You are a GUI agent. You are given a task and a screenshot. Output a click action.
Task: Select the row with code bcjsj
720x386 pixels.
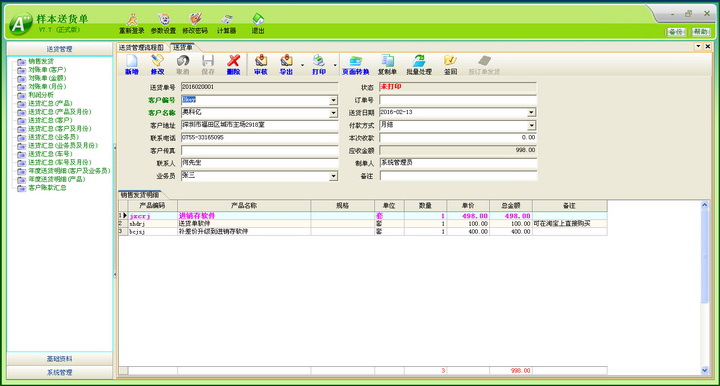pos(363,232)
